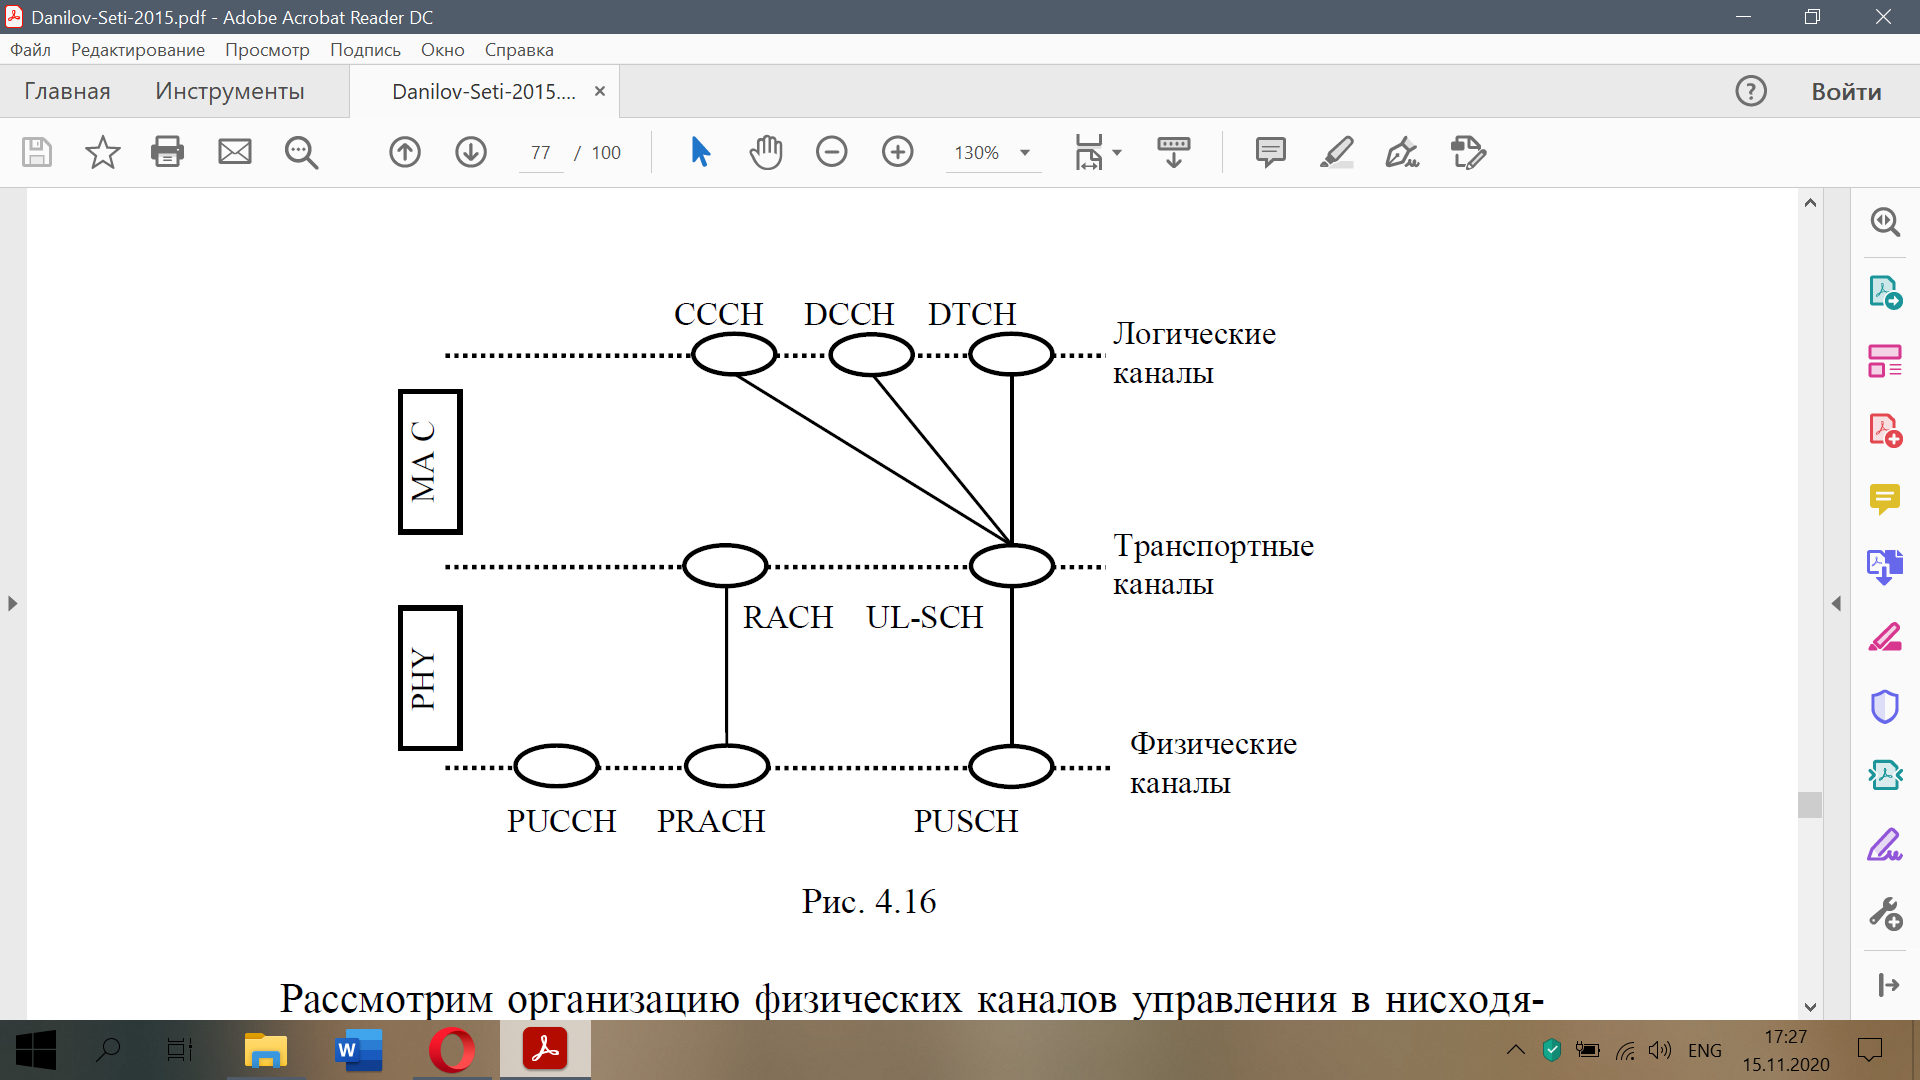Open File Explorer from the taskbar
This screenshot has height=1080, width=1920.
pyautogui.click(x=265, y=1050)
